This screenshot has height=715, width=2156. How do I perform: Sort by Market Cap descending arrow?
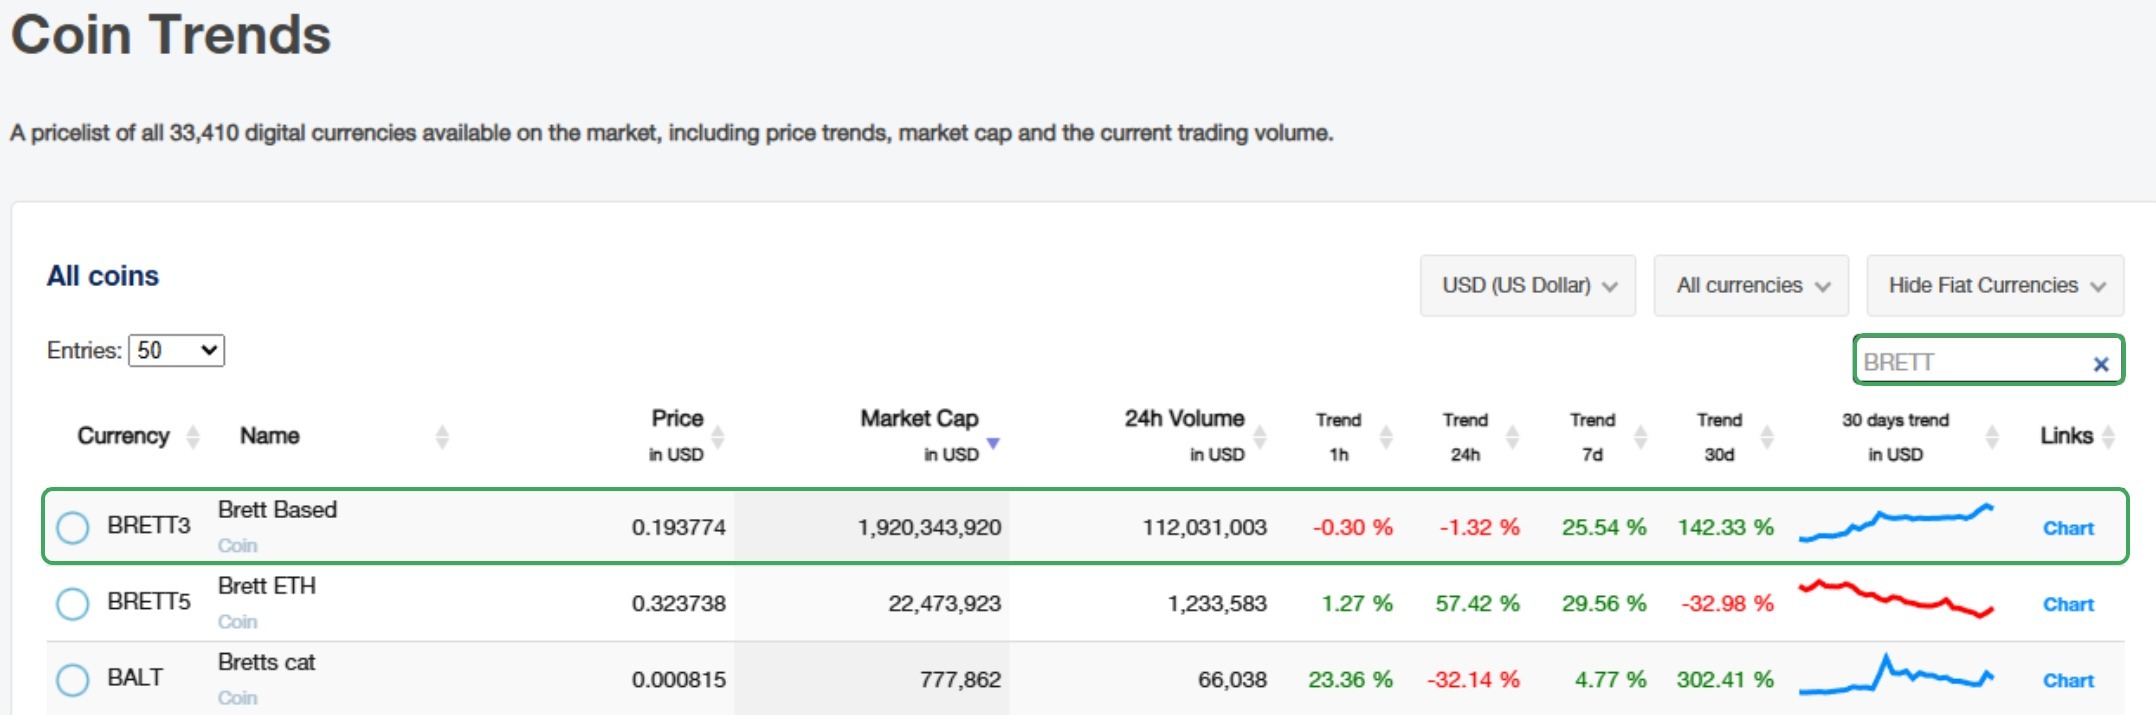(993, 443)
